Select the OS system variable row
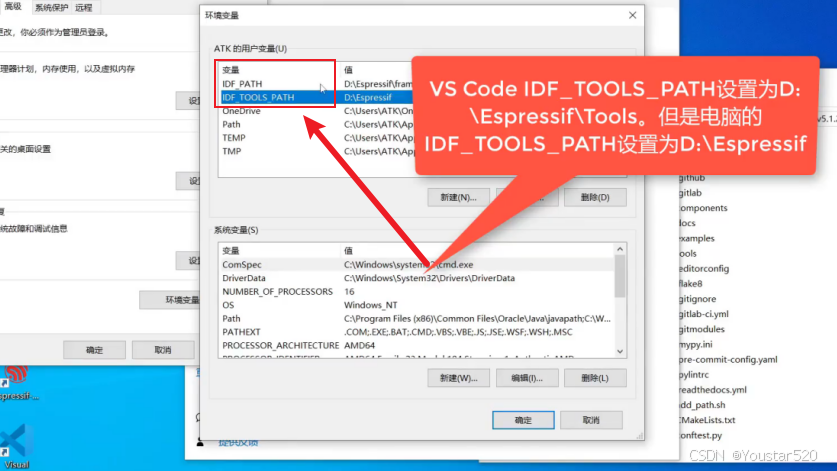The height and width of the screenshot is (471, 837). coord(416,305)
